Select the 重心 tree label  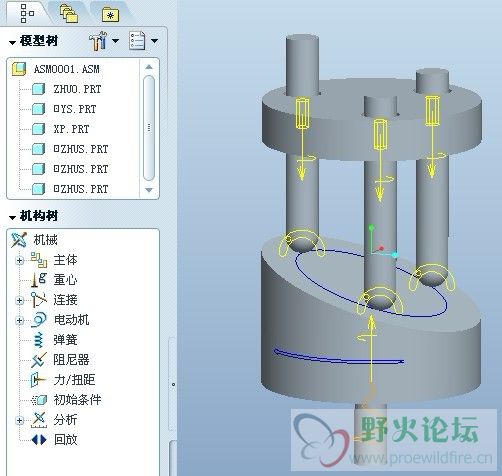pyautogui.click(x=65, y=280)
